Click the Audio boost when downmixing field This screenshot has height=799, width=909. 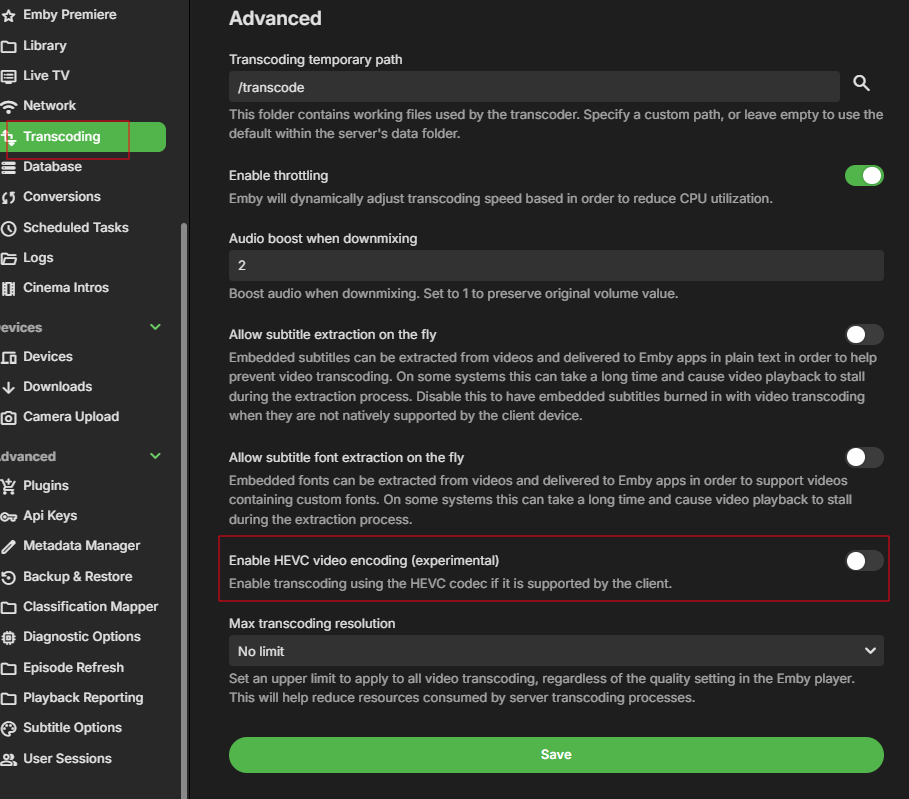[556, 266]
